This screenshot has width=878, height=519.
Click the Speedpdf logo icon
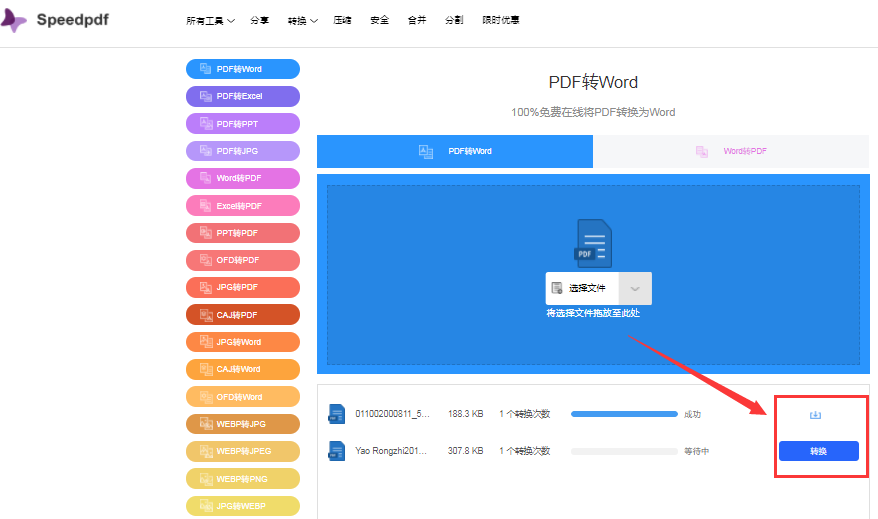(13, 20)
